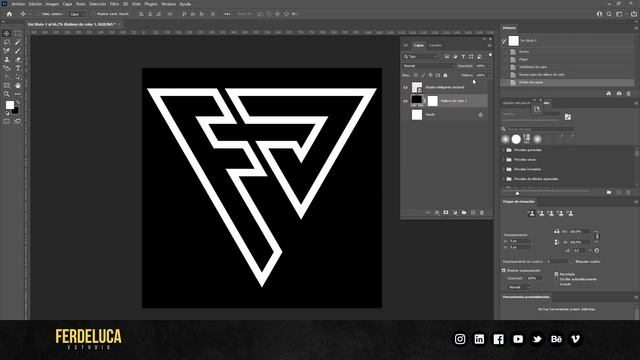The width and height of the screenshot is (640, 360).
Task: Expand the Pinceles generales folder
Action: [x=503, y=150]
